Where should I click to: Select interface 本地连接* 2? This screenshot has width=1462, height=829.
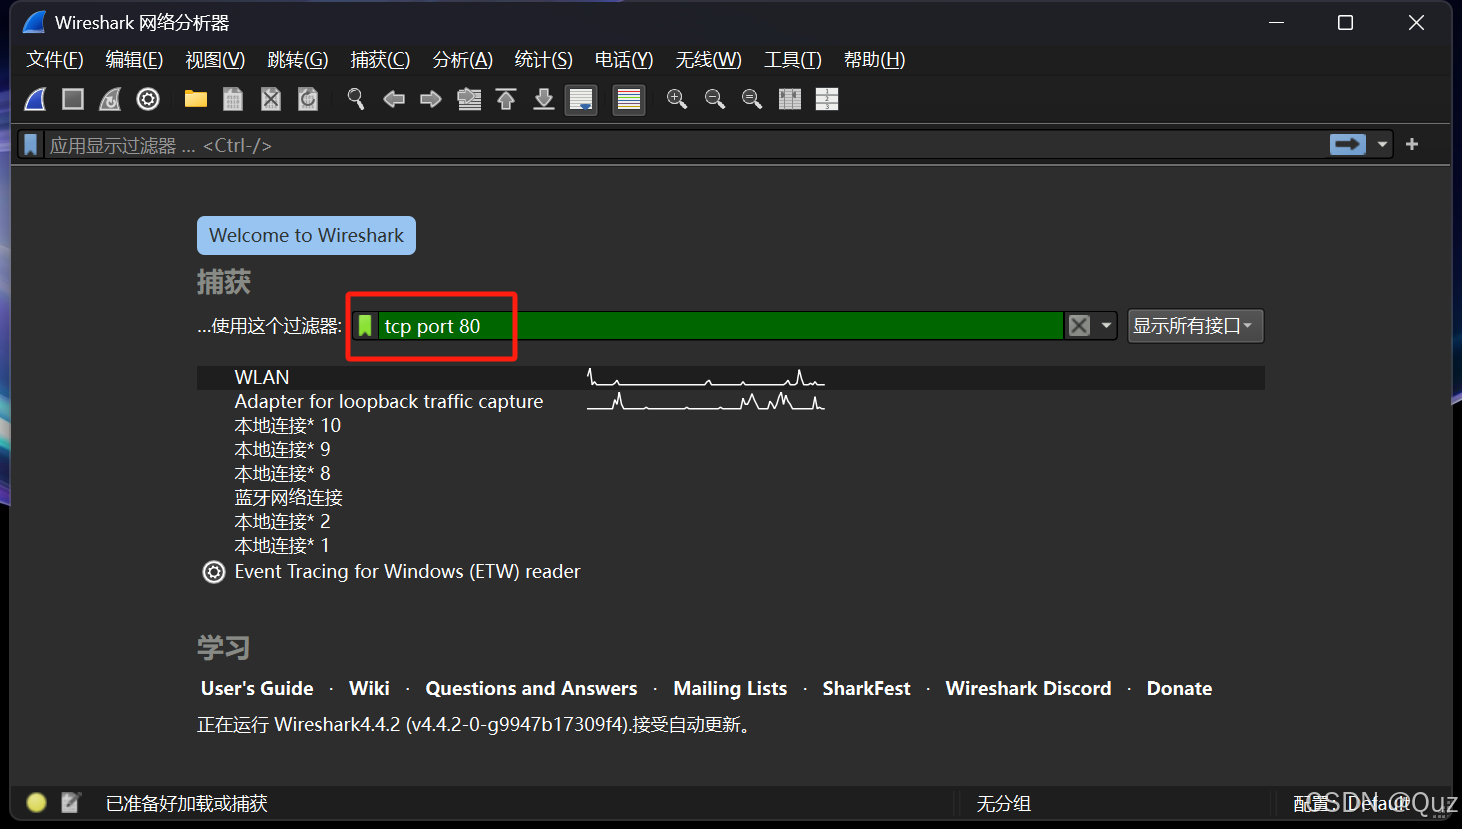click(x=282, y=521)
